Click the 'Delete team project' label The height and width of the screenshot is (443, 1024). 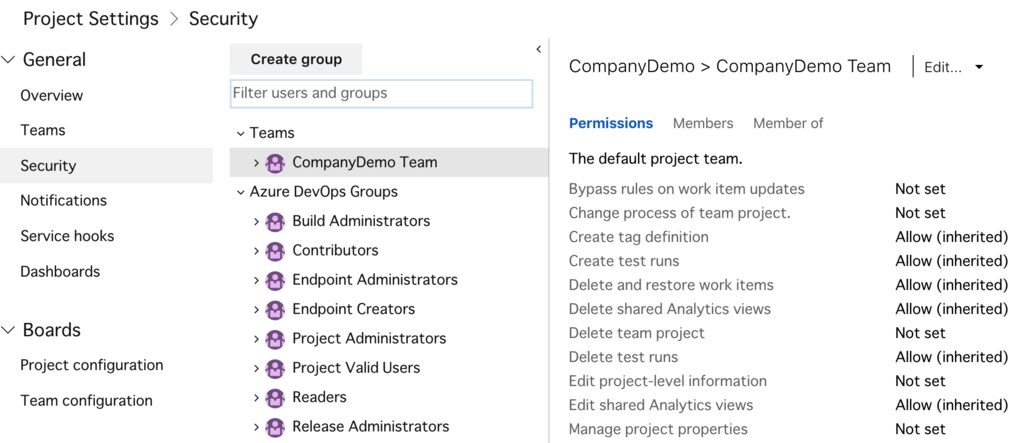(637, 333)
